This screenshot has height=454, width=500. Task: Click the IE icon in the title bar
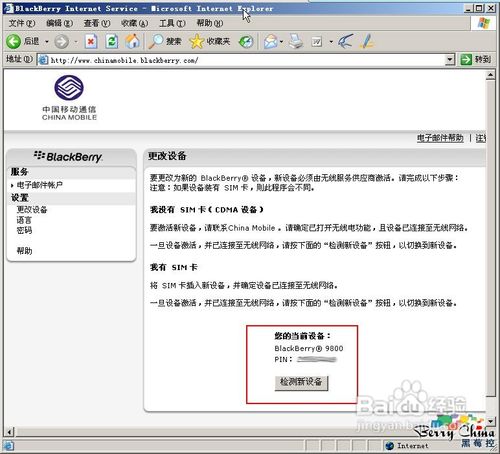coord(9,8)
